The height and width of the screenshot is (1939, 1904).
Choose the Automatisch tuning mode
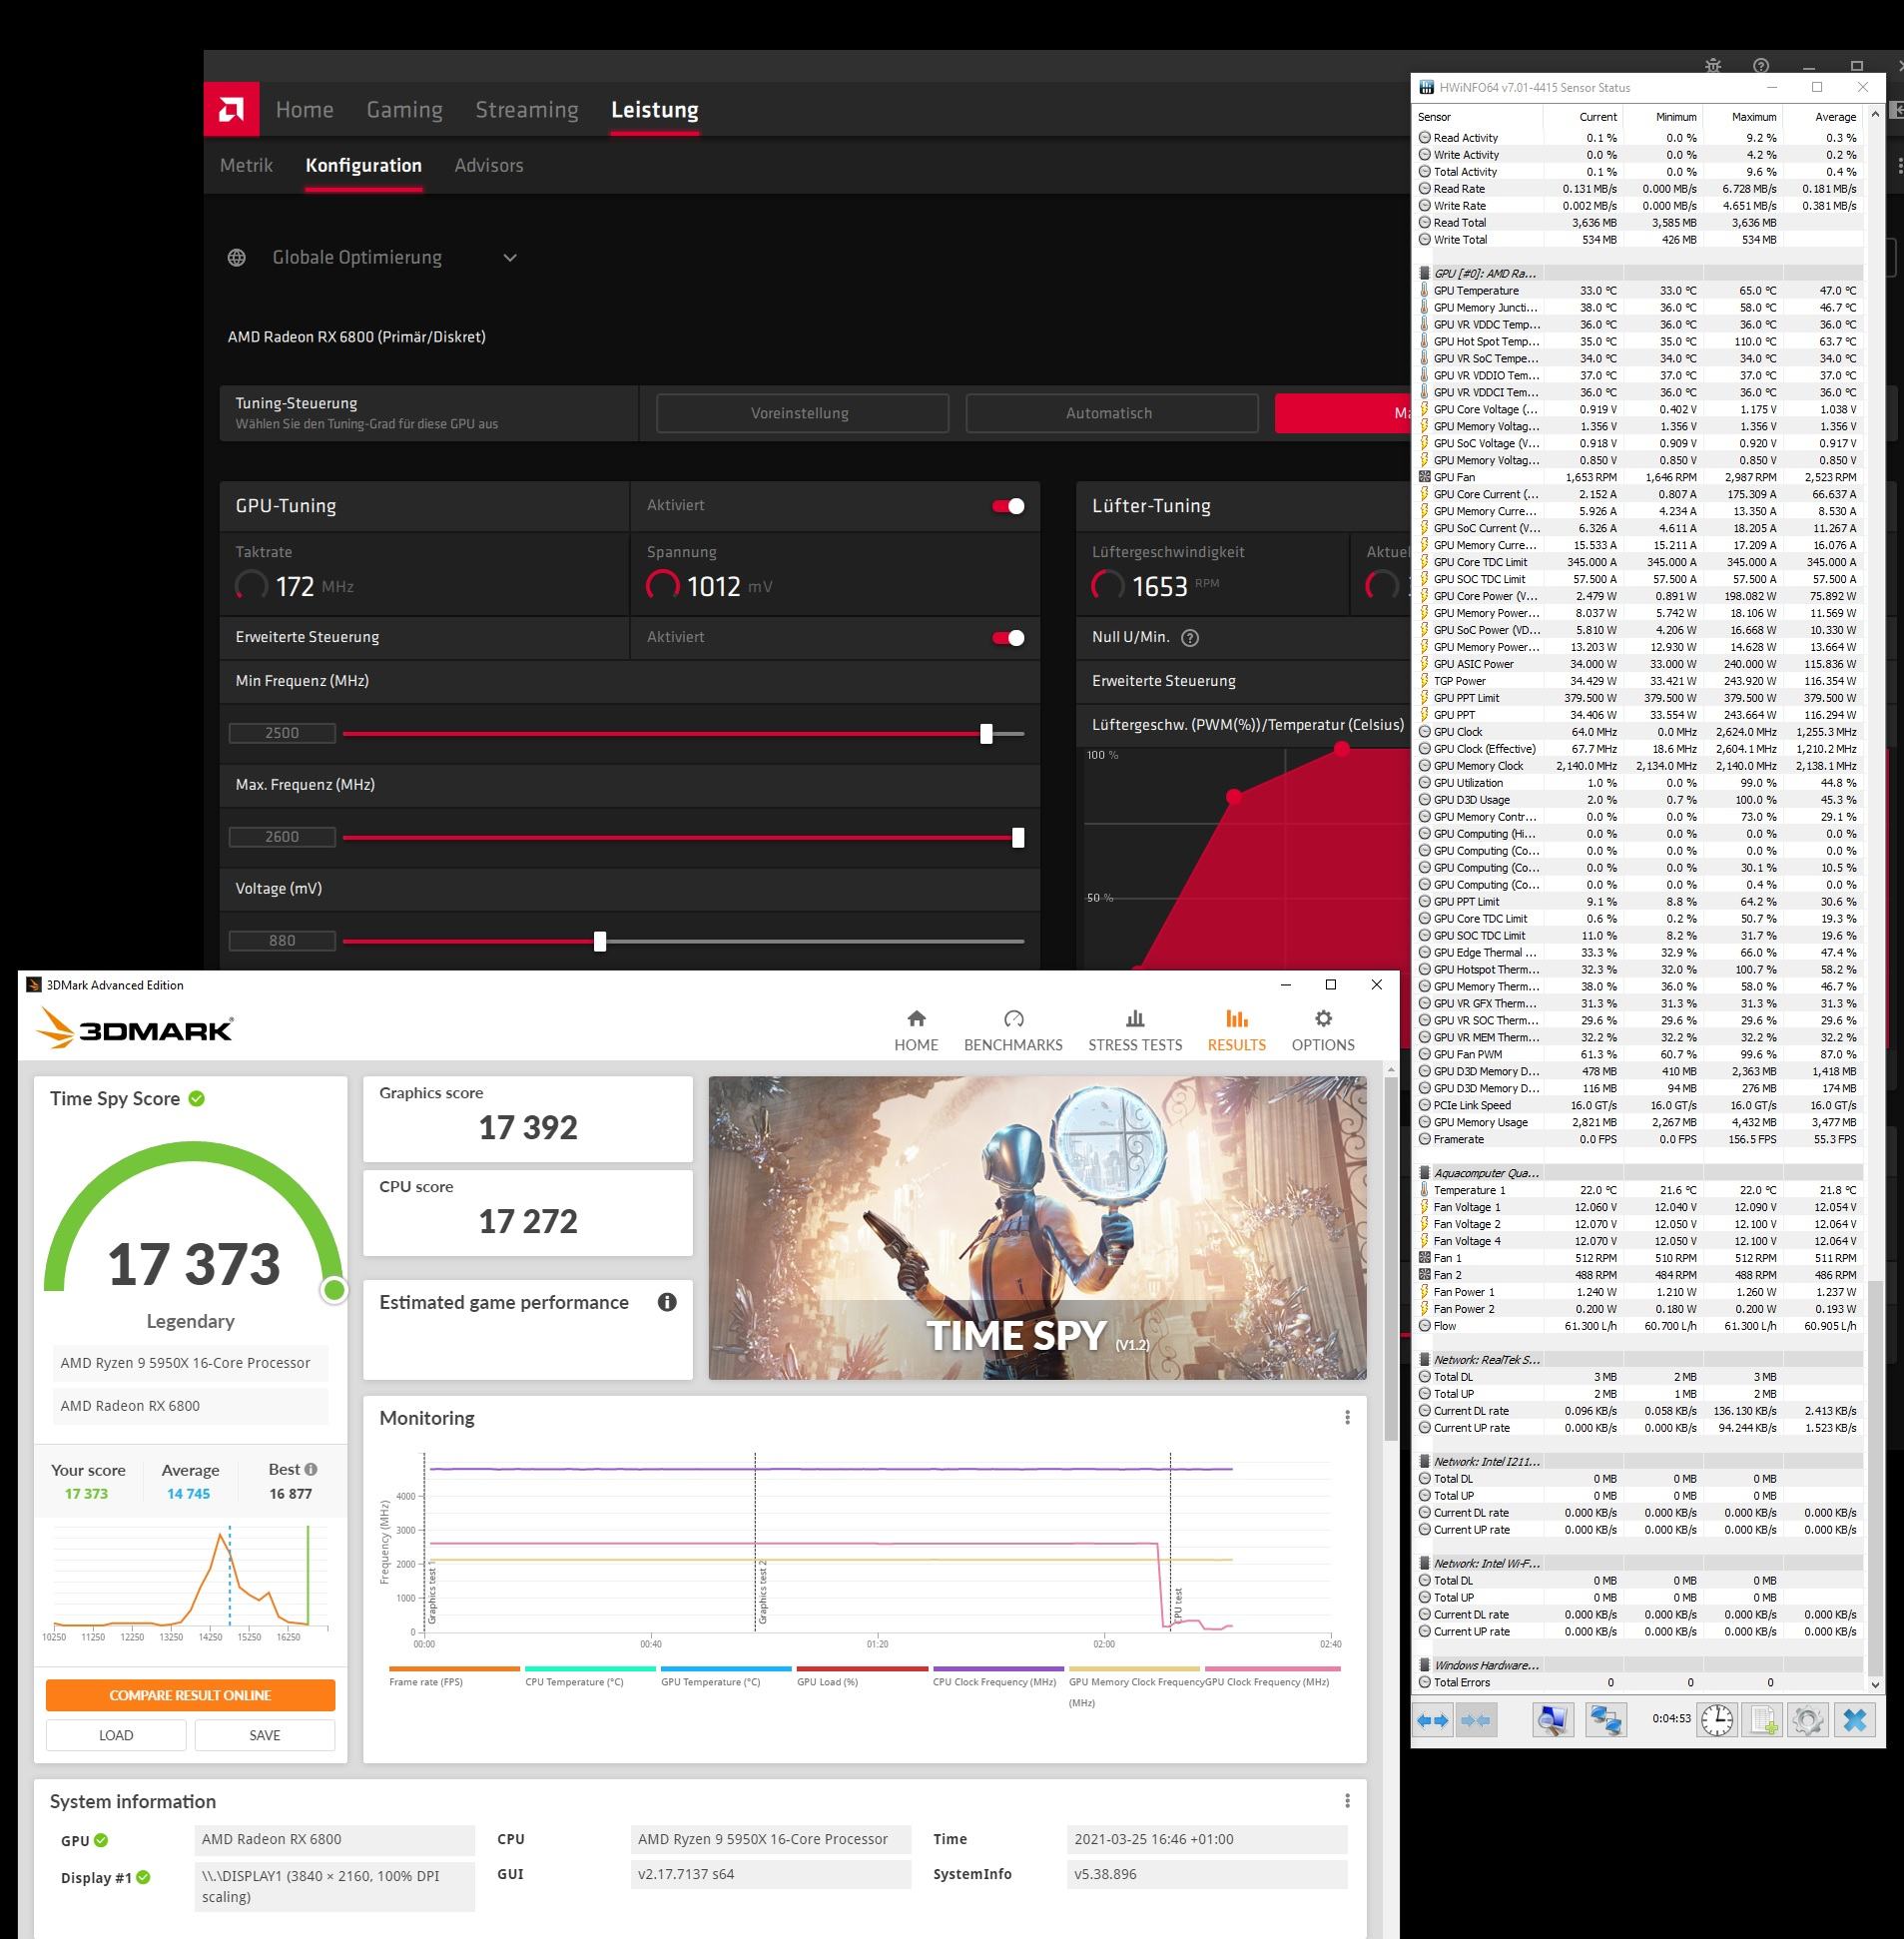click(1111, 413)
